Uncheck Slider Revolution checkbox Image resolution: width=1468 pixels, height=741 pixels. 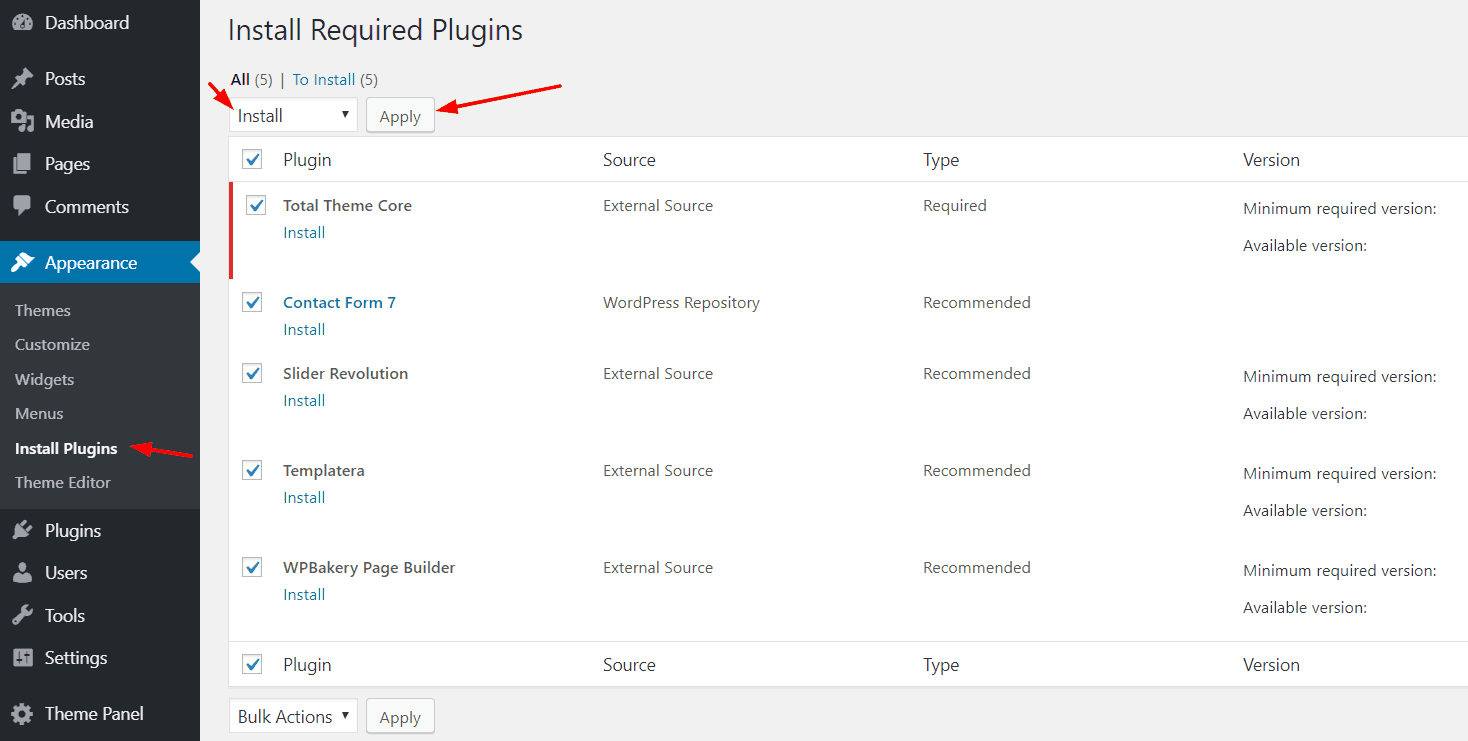point(252,373)
